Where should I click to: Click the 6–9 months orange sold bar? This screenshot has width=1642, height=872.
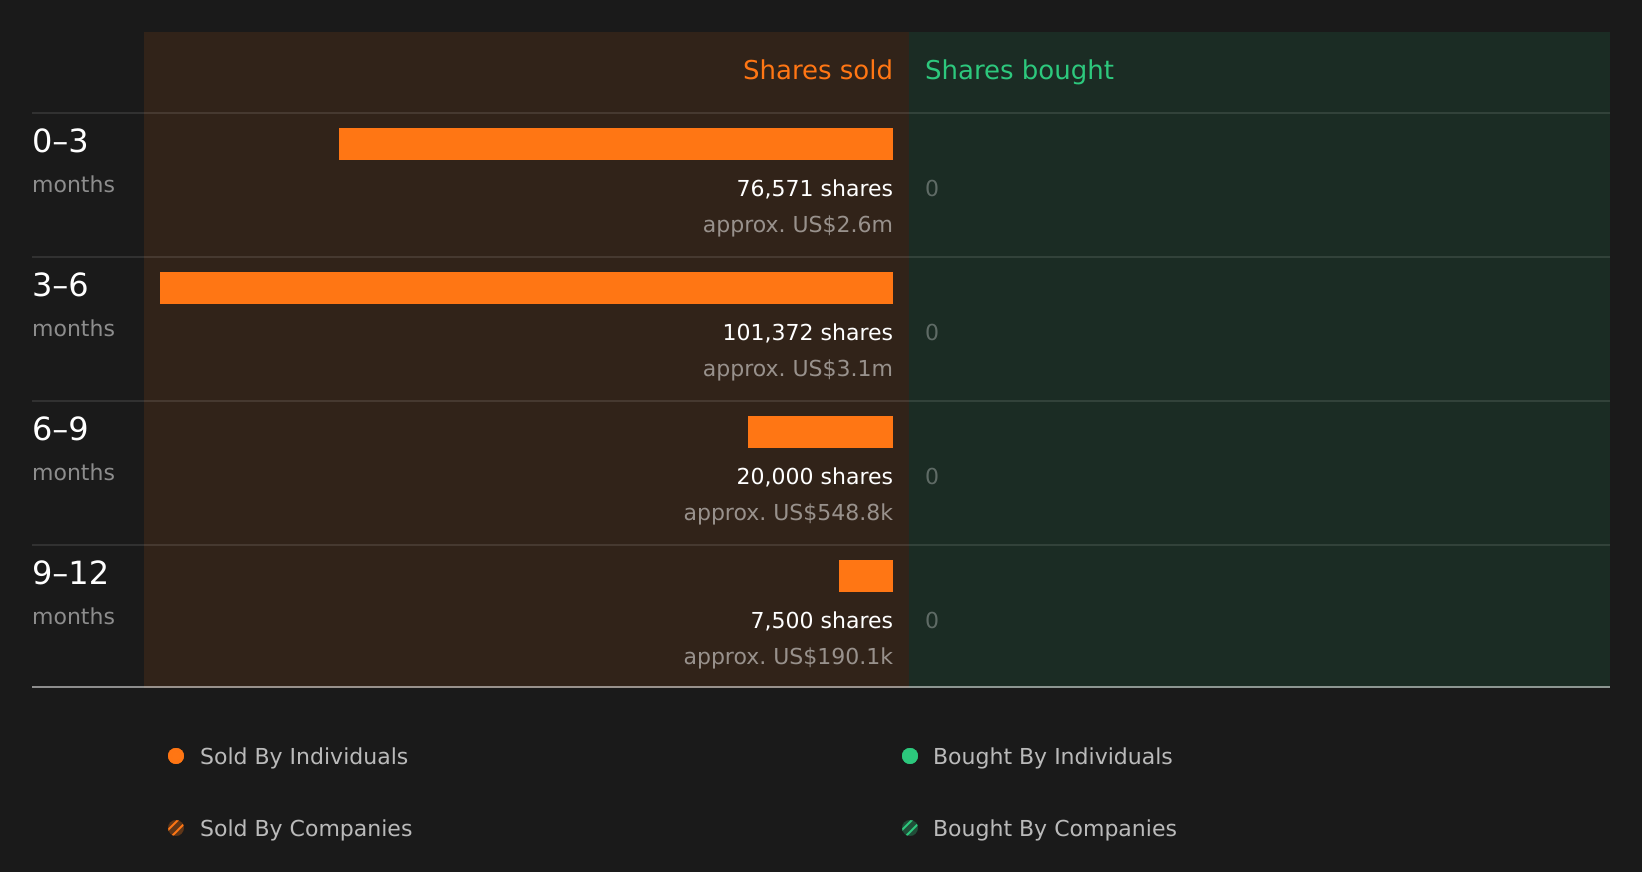820,432
